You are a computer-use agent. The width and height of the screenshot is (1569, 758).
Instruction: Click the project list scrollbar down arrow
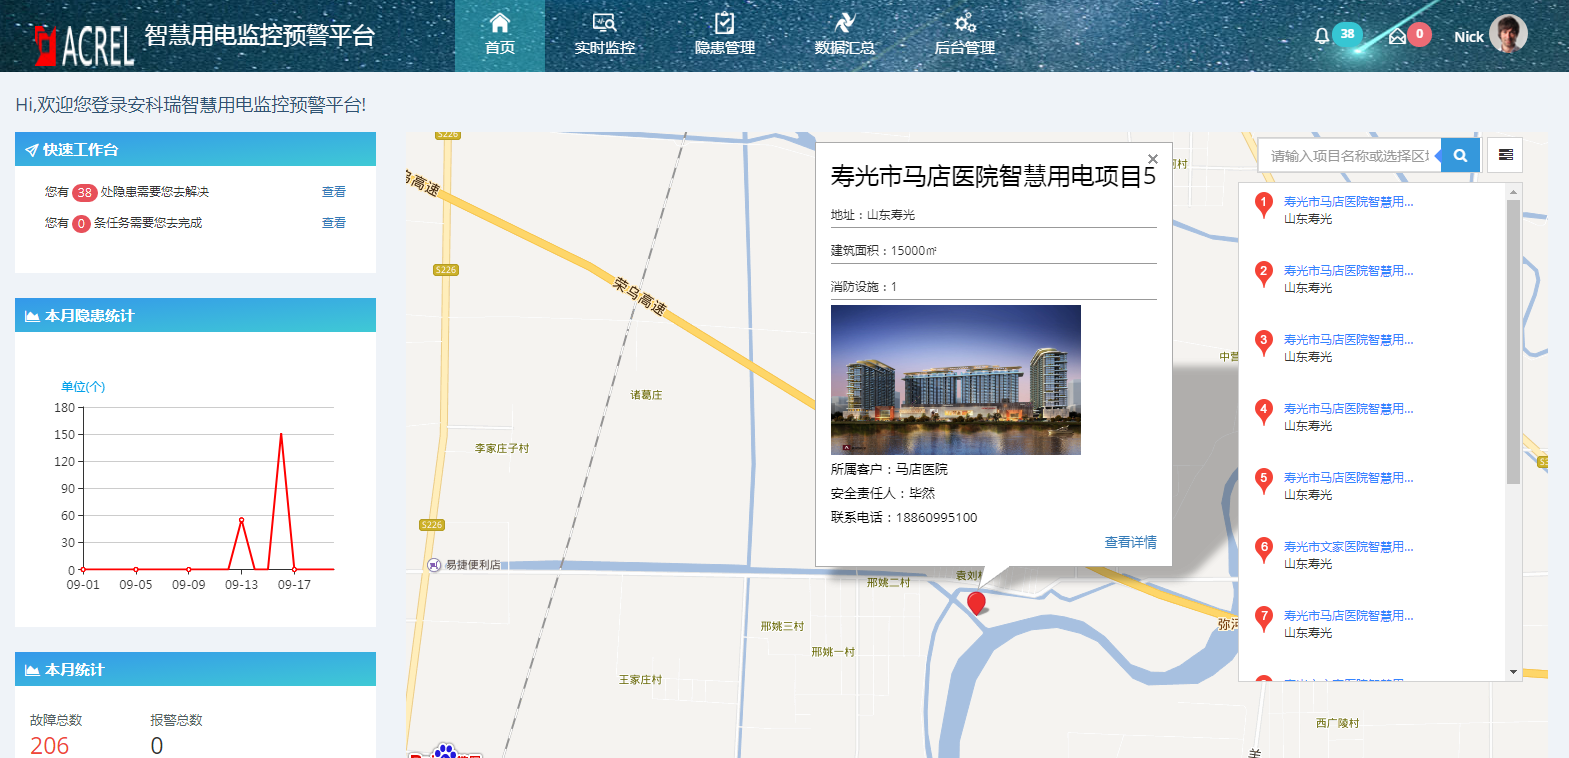point(1513,672)
